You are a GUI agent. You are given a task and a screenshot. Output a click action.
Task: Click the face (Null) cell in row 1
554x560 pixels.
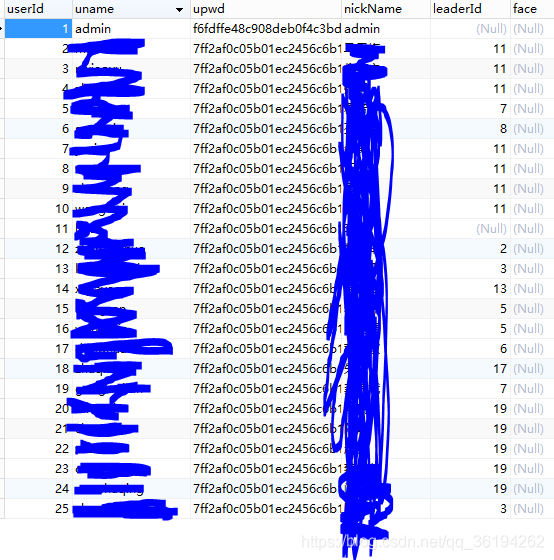pos(532,29)
